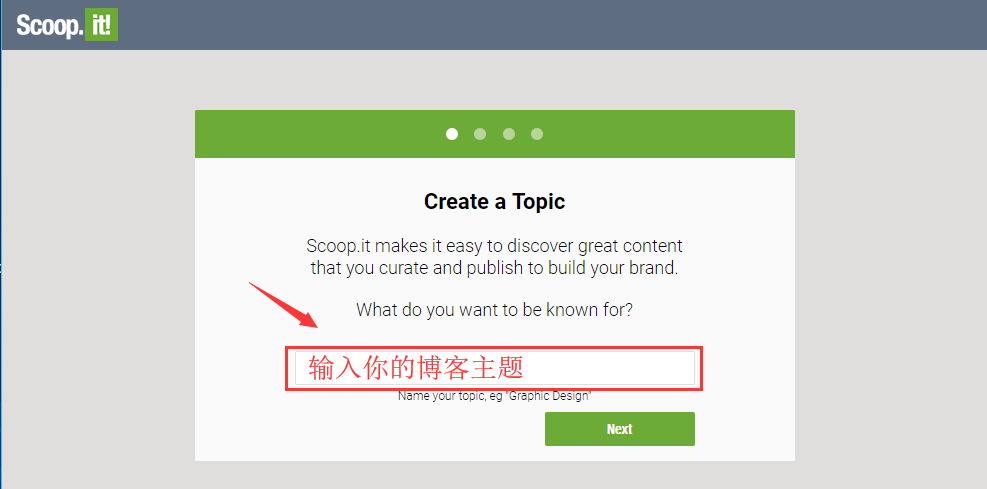The width and height of the screenshot is (987, 489).
Task: Click the white "Scoop." word in logo
Action: pos(49,26)
